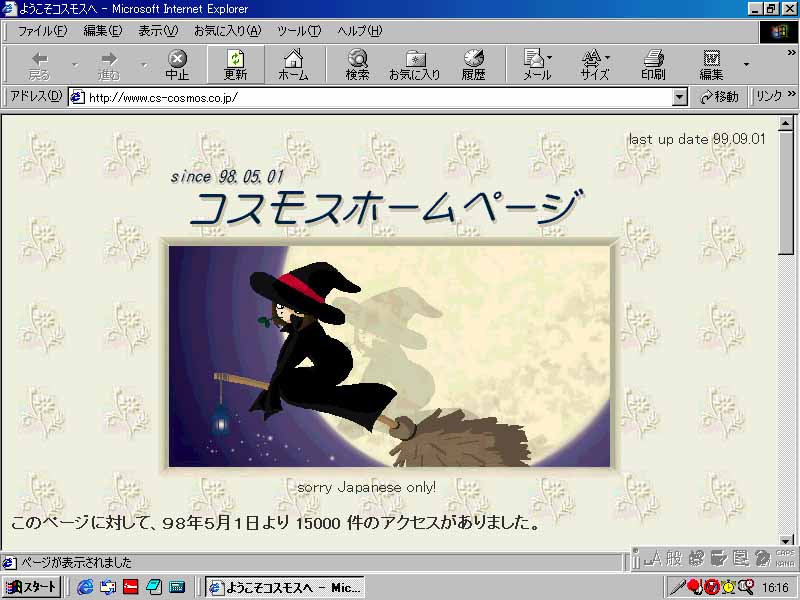The image size is (800, 600).
Task: Open the ヘルプ(H) menu
Action: pos(360,31)
